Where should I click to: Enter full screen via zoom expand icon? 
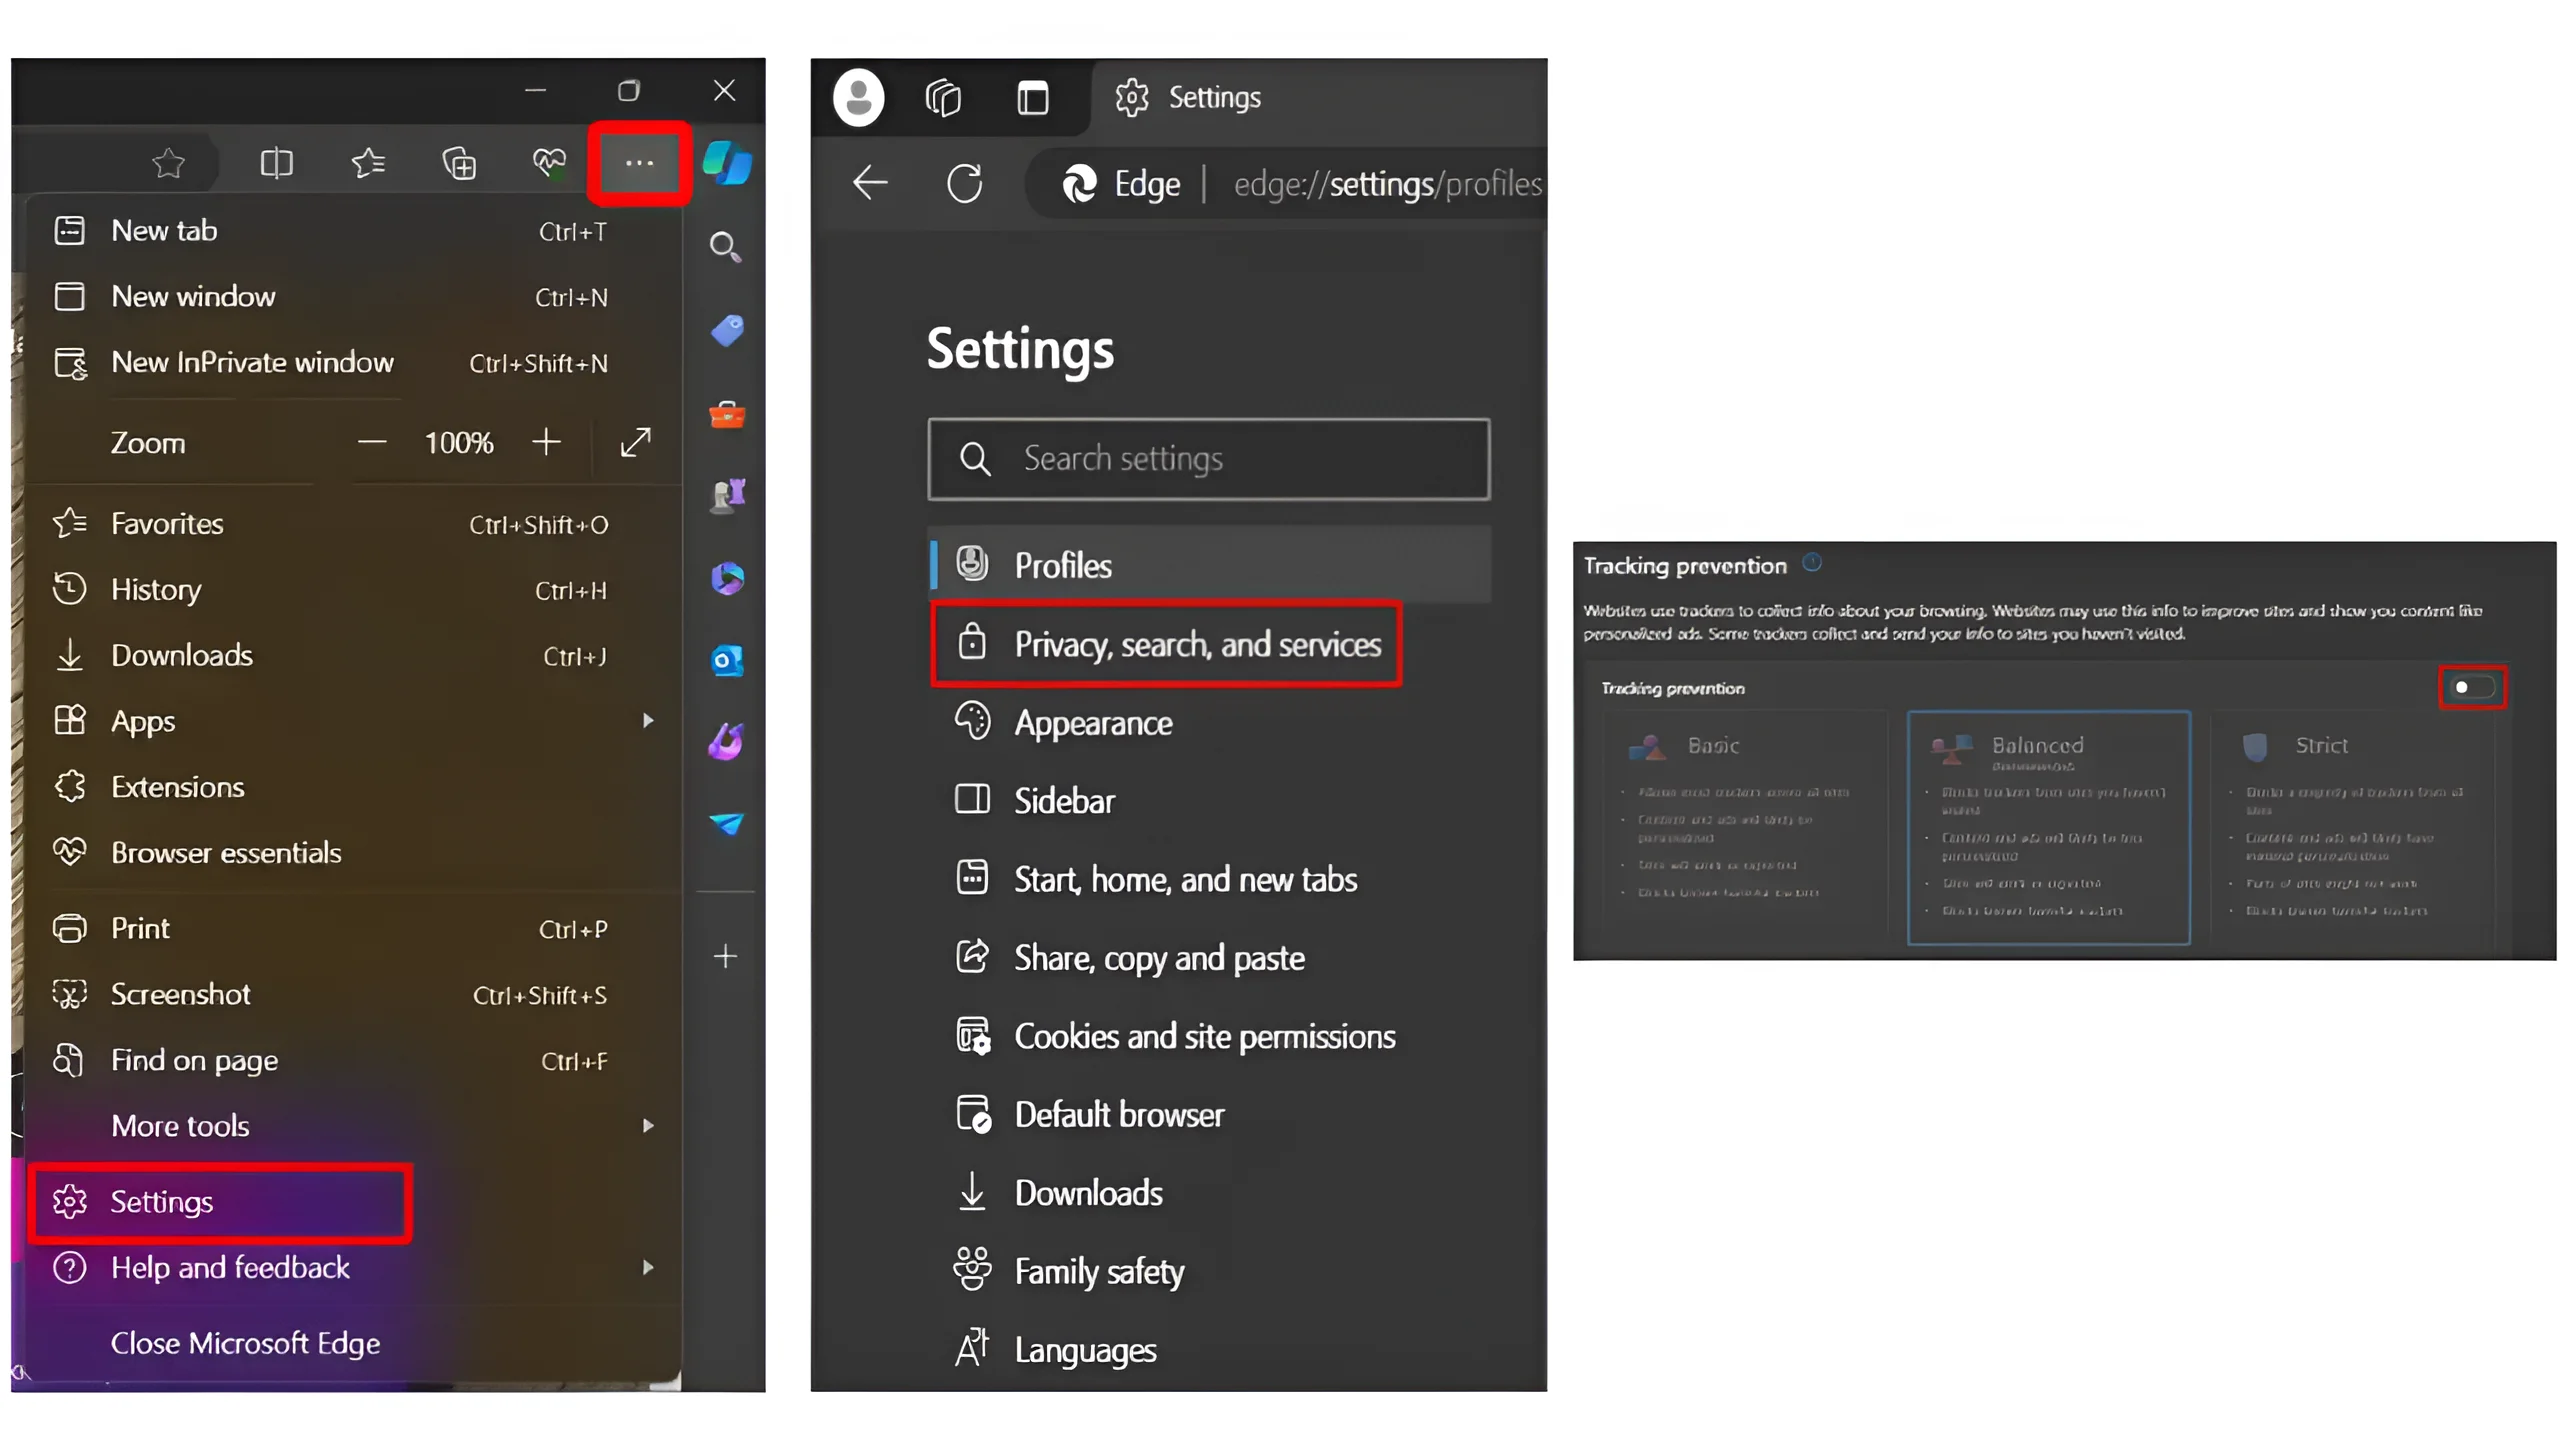tap(635, 442)
